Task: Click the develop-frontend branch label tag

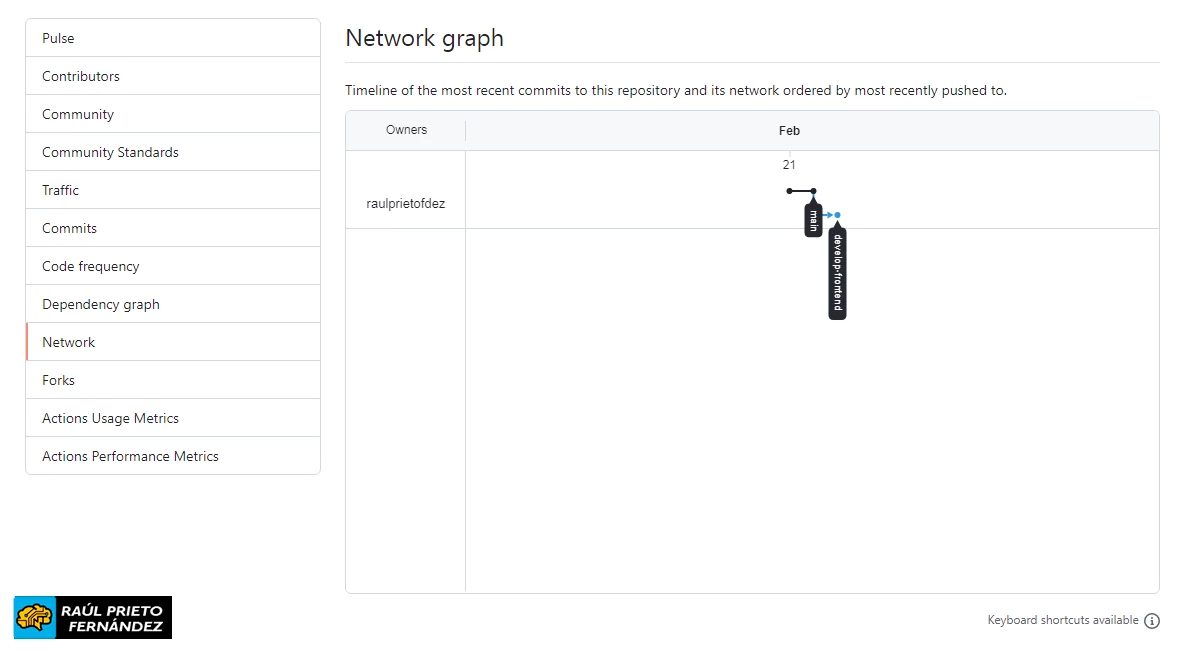Action: (838, 273)
